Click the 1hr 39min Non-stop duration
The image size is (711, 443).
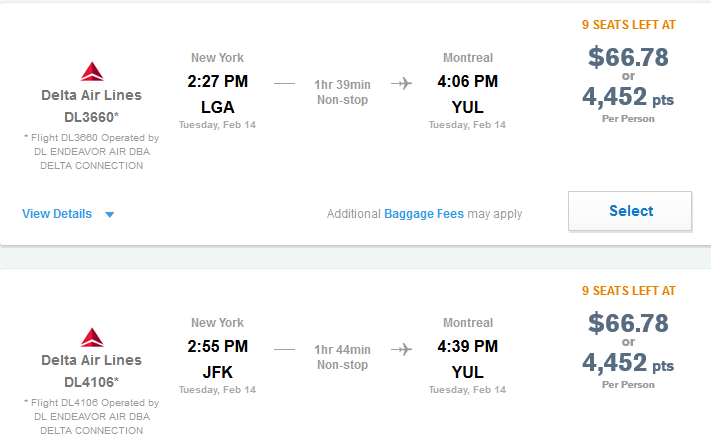[342, 91]
